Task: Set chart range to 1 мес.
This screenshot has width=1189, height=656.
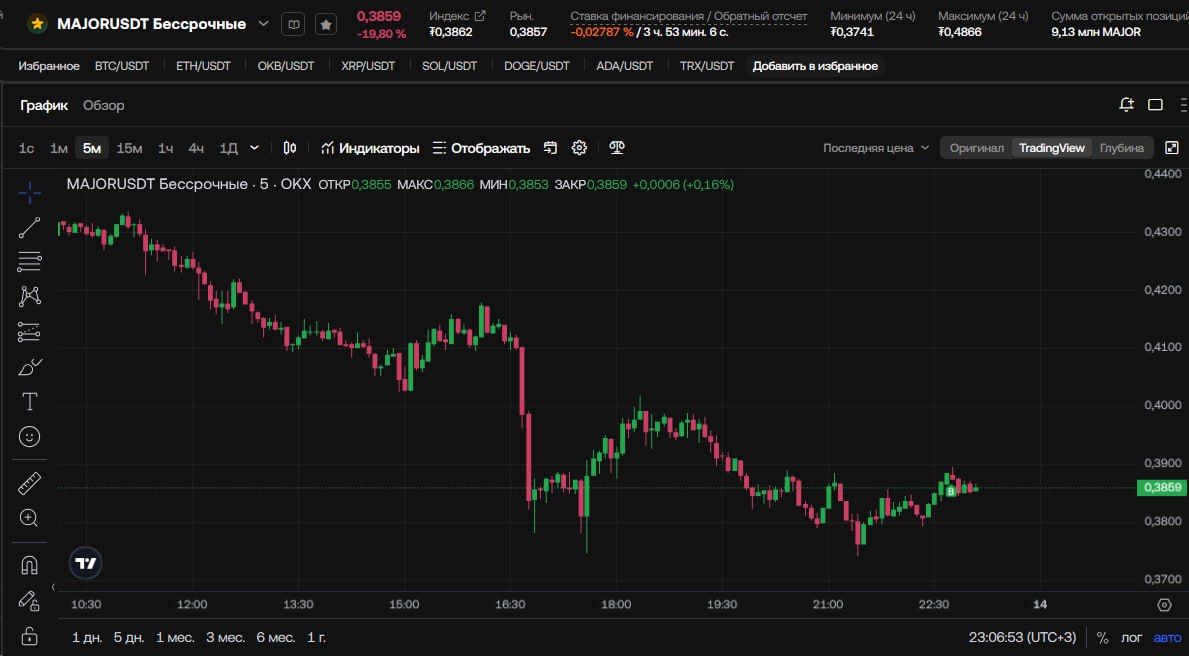Action: click(x=175, y=638)
